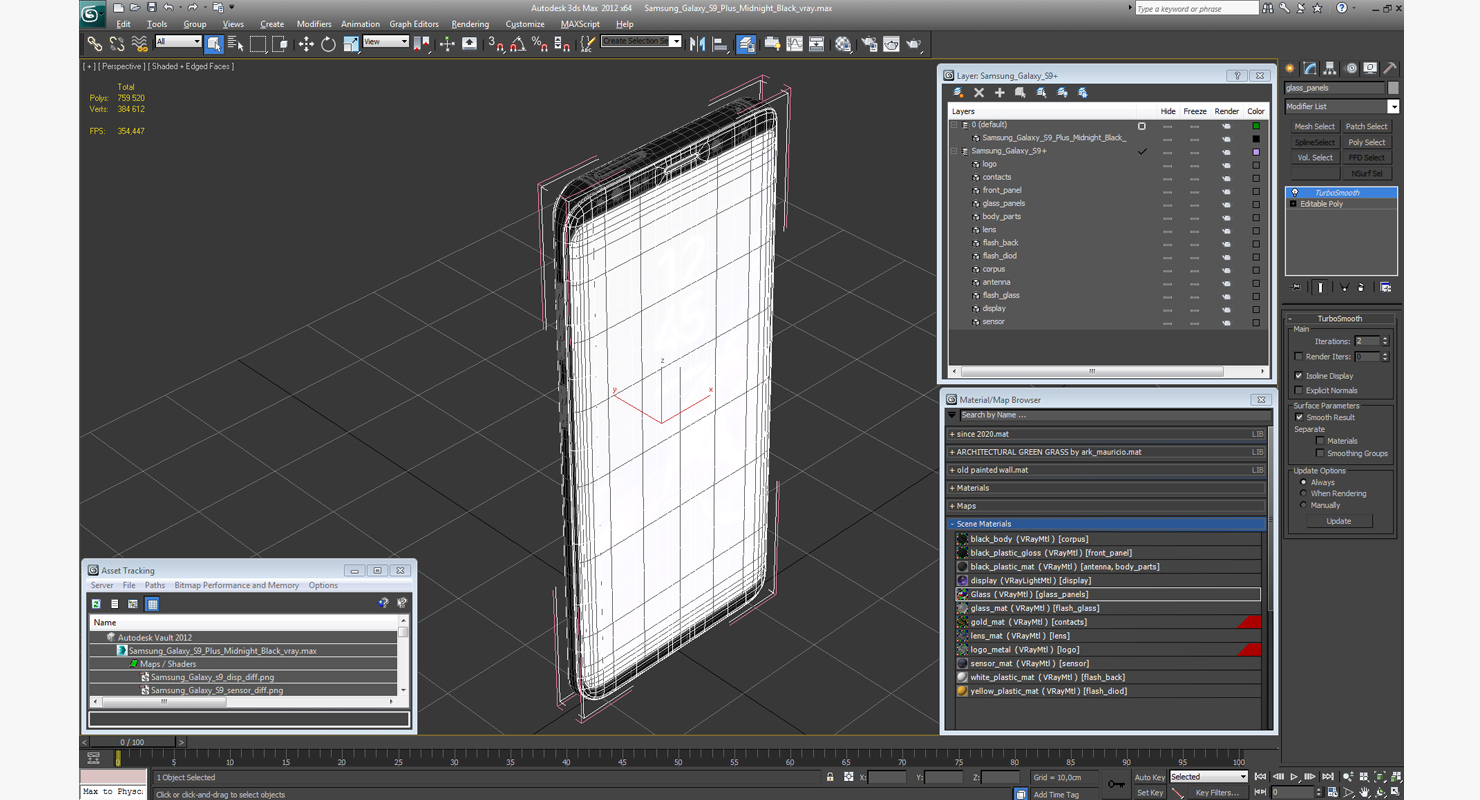Open the Modifiers menu

(x=314, y=24)
